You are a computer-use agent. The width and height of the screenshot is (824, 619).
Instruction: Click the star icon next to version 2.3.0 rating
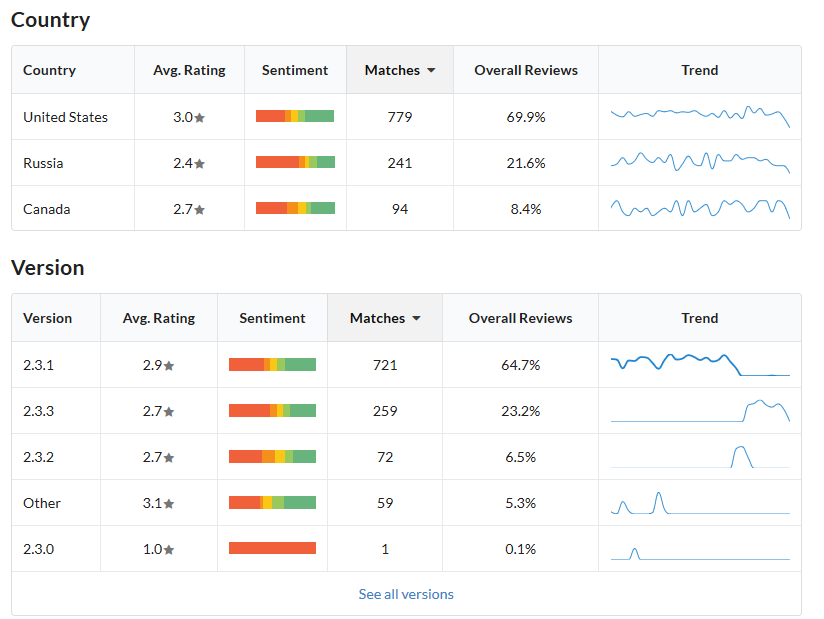tap(169, 550)
